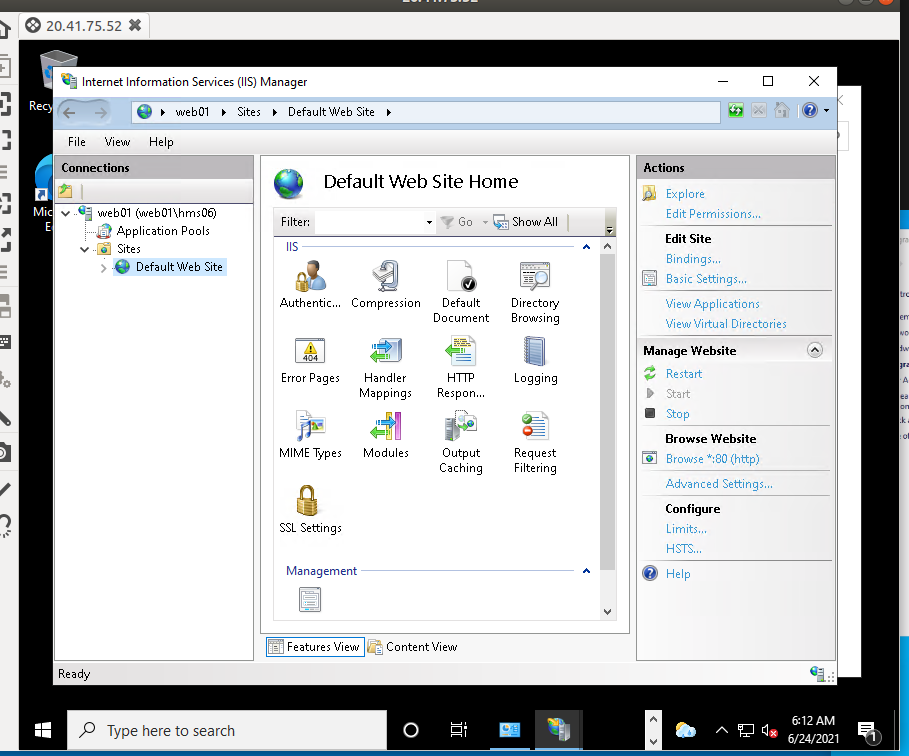Viewport: 909px width, 756px height.
Task: Click the Forward navigation arrow
Action: tap(100, 112)
